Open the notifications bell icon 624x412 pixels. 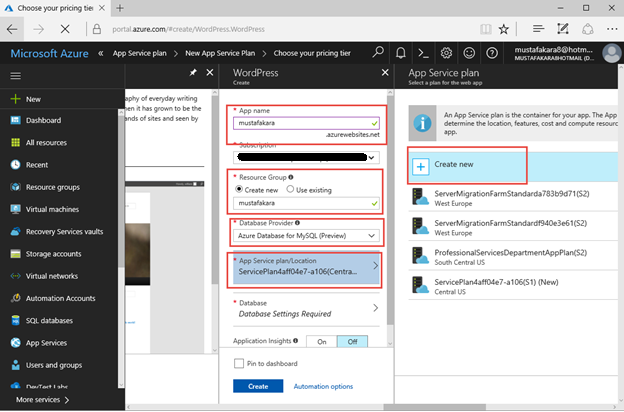(x=401, y=53)
